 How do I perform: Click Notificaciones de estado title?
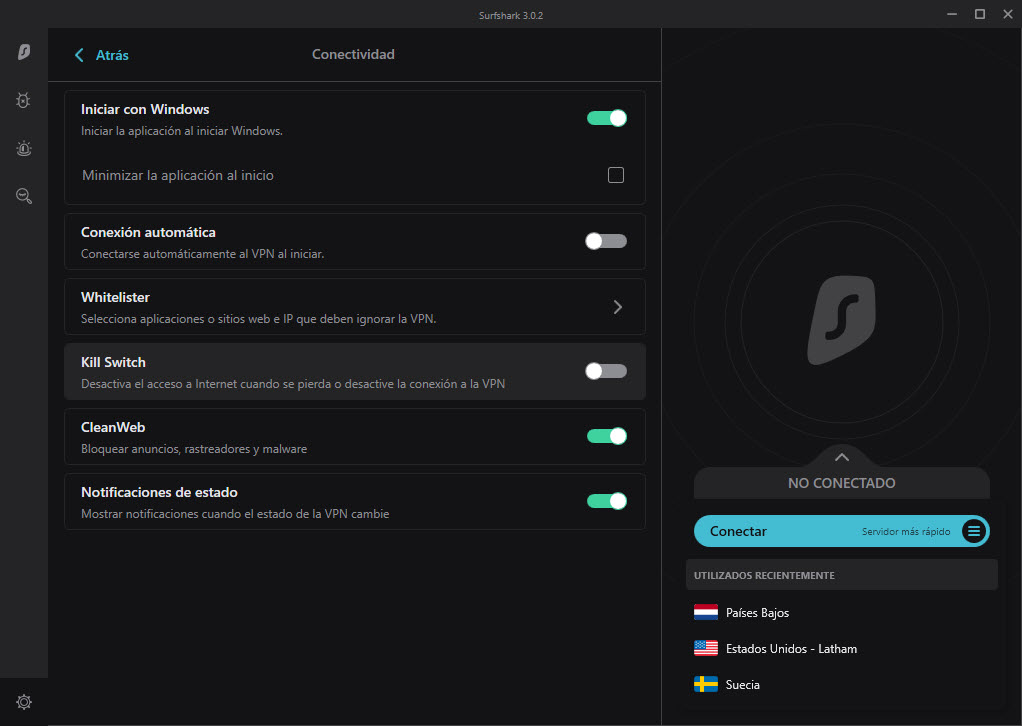(159, 493)
